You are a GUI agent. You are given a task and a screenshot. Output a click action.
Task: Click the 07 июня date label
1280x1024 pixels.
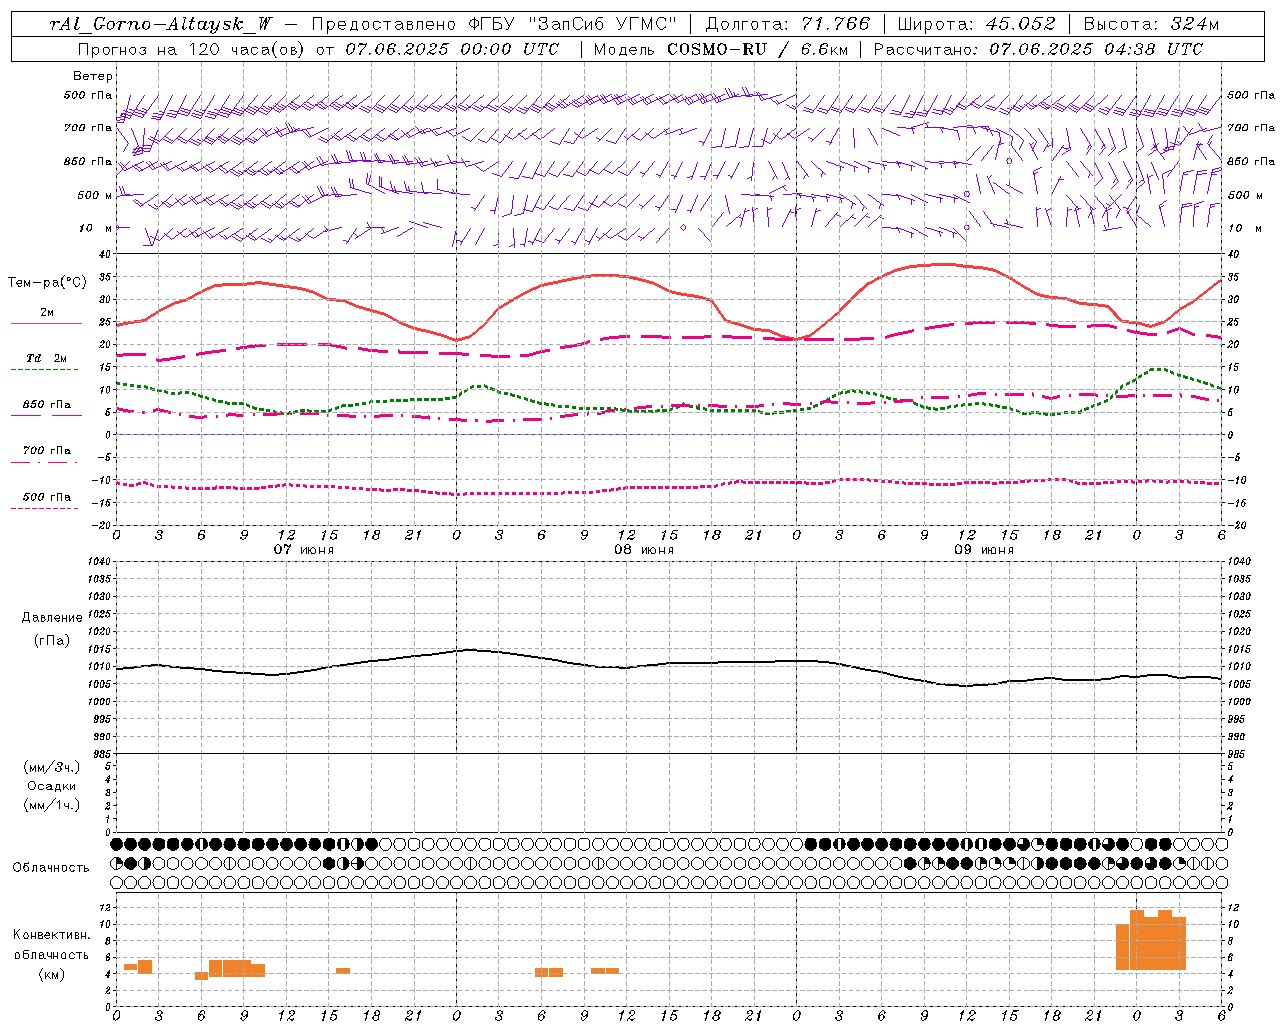point(304,550)
